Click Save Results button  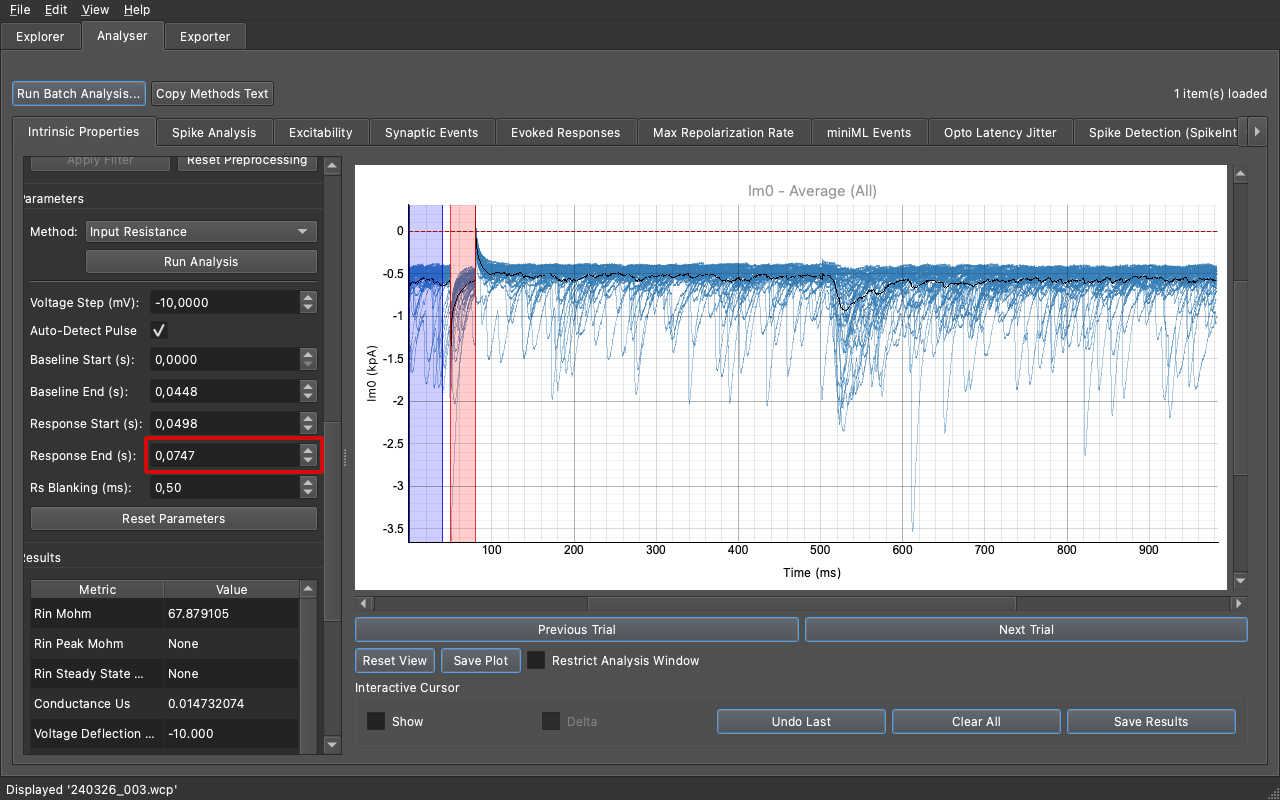1151,722
